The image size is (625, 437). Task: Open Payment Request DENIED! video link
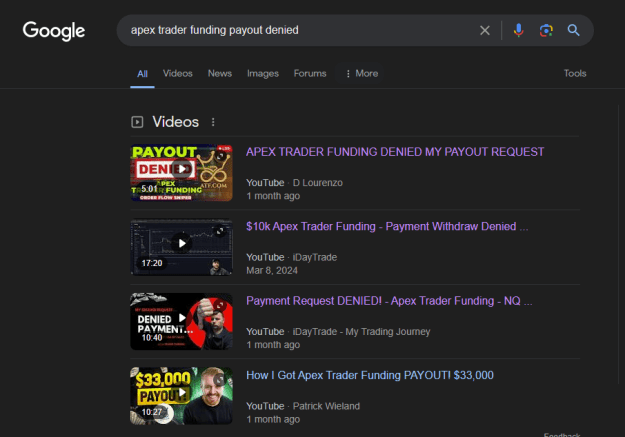(389, 301)
